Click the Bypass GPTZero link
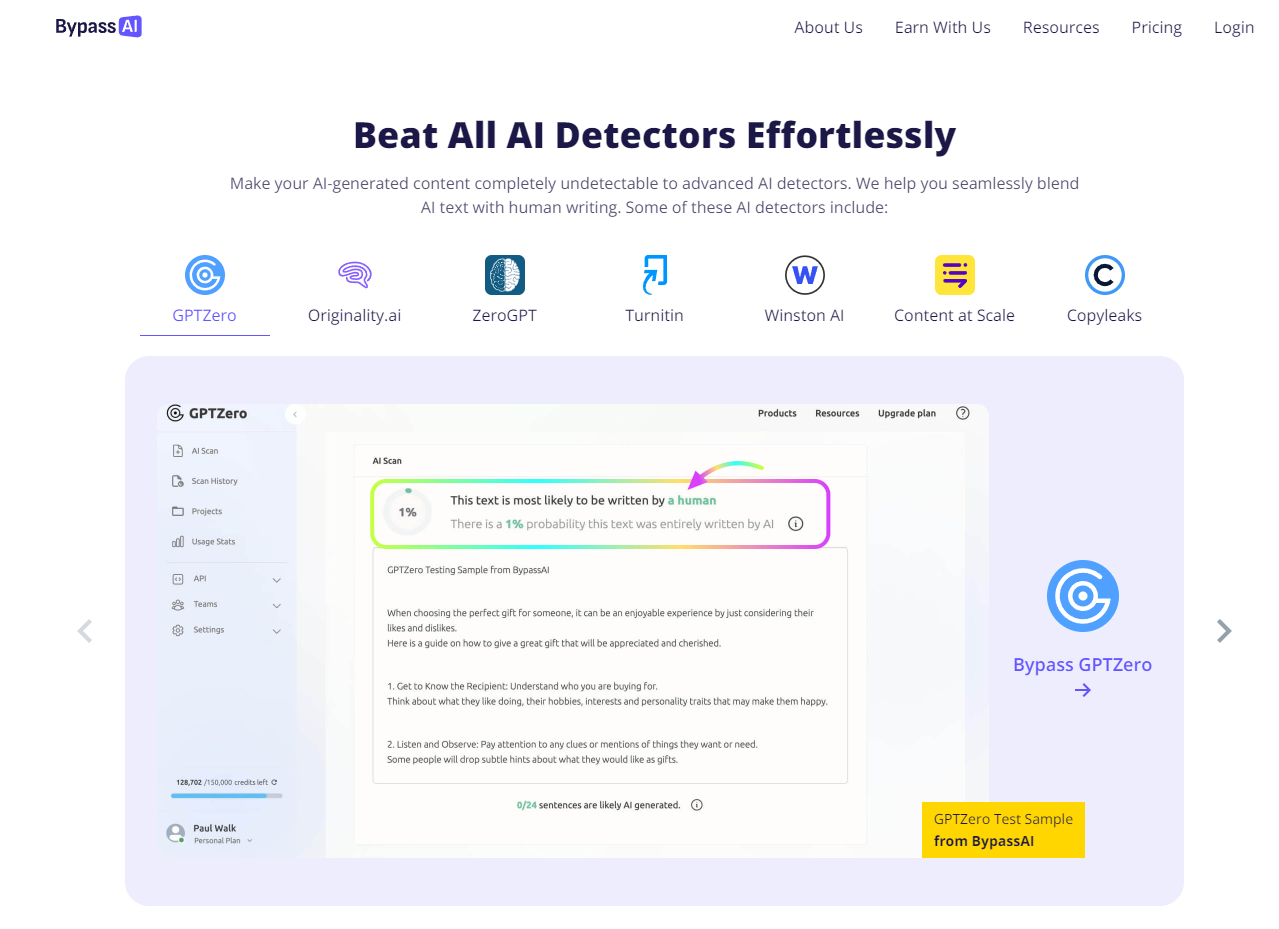Screen dimensions: 1279x929 click(x=1082, y=665)
